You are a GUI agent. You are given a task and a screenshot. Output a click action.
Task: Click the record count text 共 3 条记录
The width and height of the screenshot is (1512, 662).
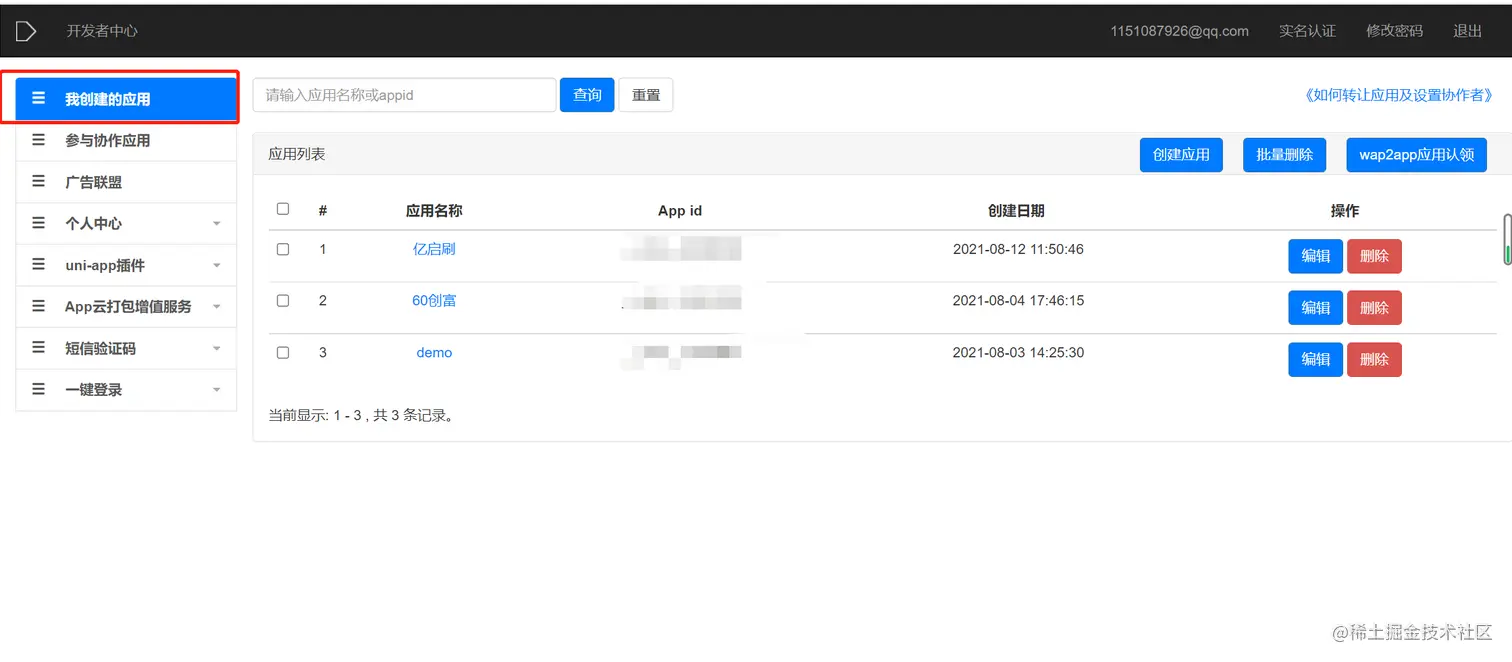[x=415, y=415]
